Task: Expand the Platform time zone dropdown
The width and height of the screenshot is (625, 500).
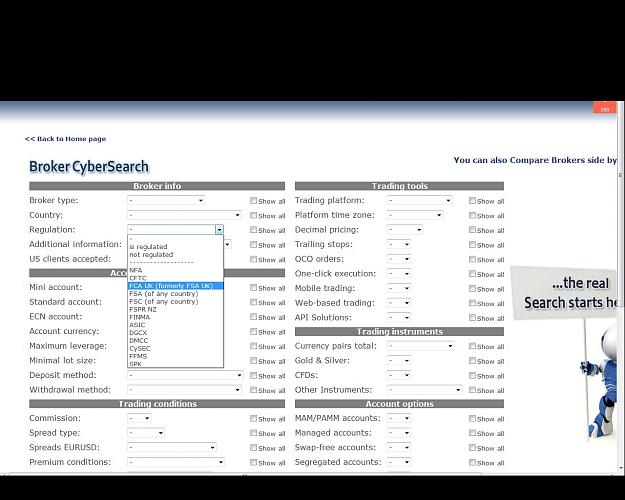Action: coord(415,215)
